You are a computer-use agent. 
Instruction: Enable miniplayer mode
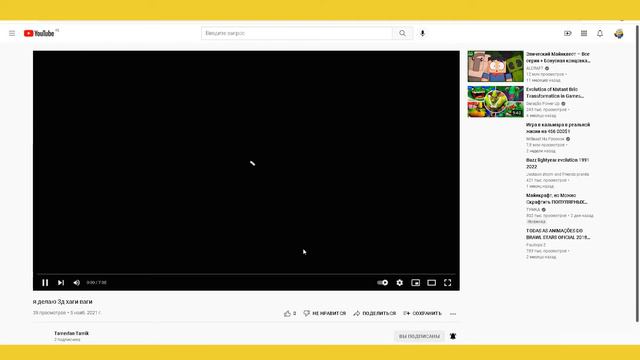coord(416,282)
